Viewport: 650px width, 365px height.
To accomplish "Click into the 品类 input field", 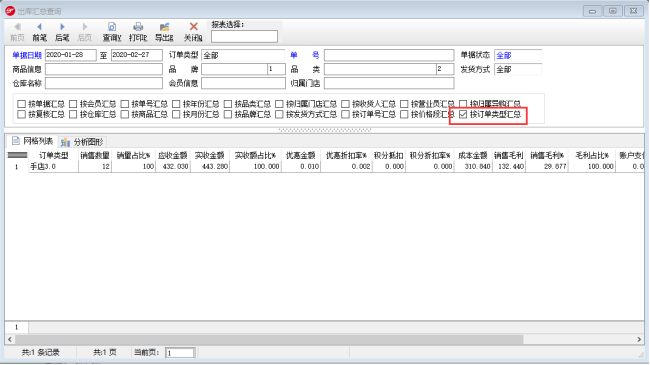I will pos(380,69).
